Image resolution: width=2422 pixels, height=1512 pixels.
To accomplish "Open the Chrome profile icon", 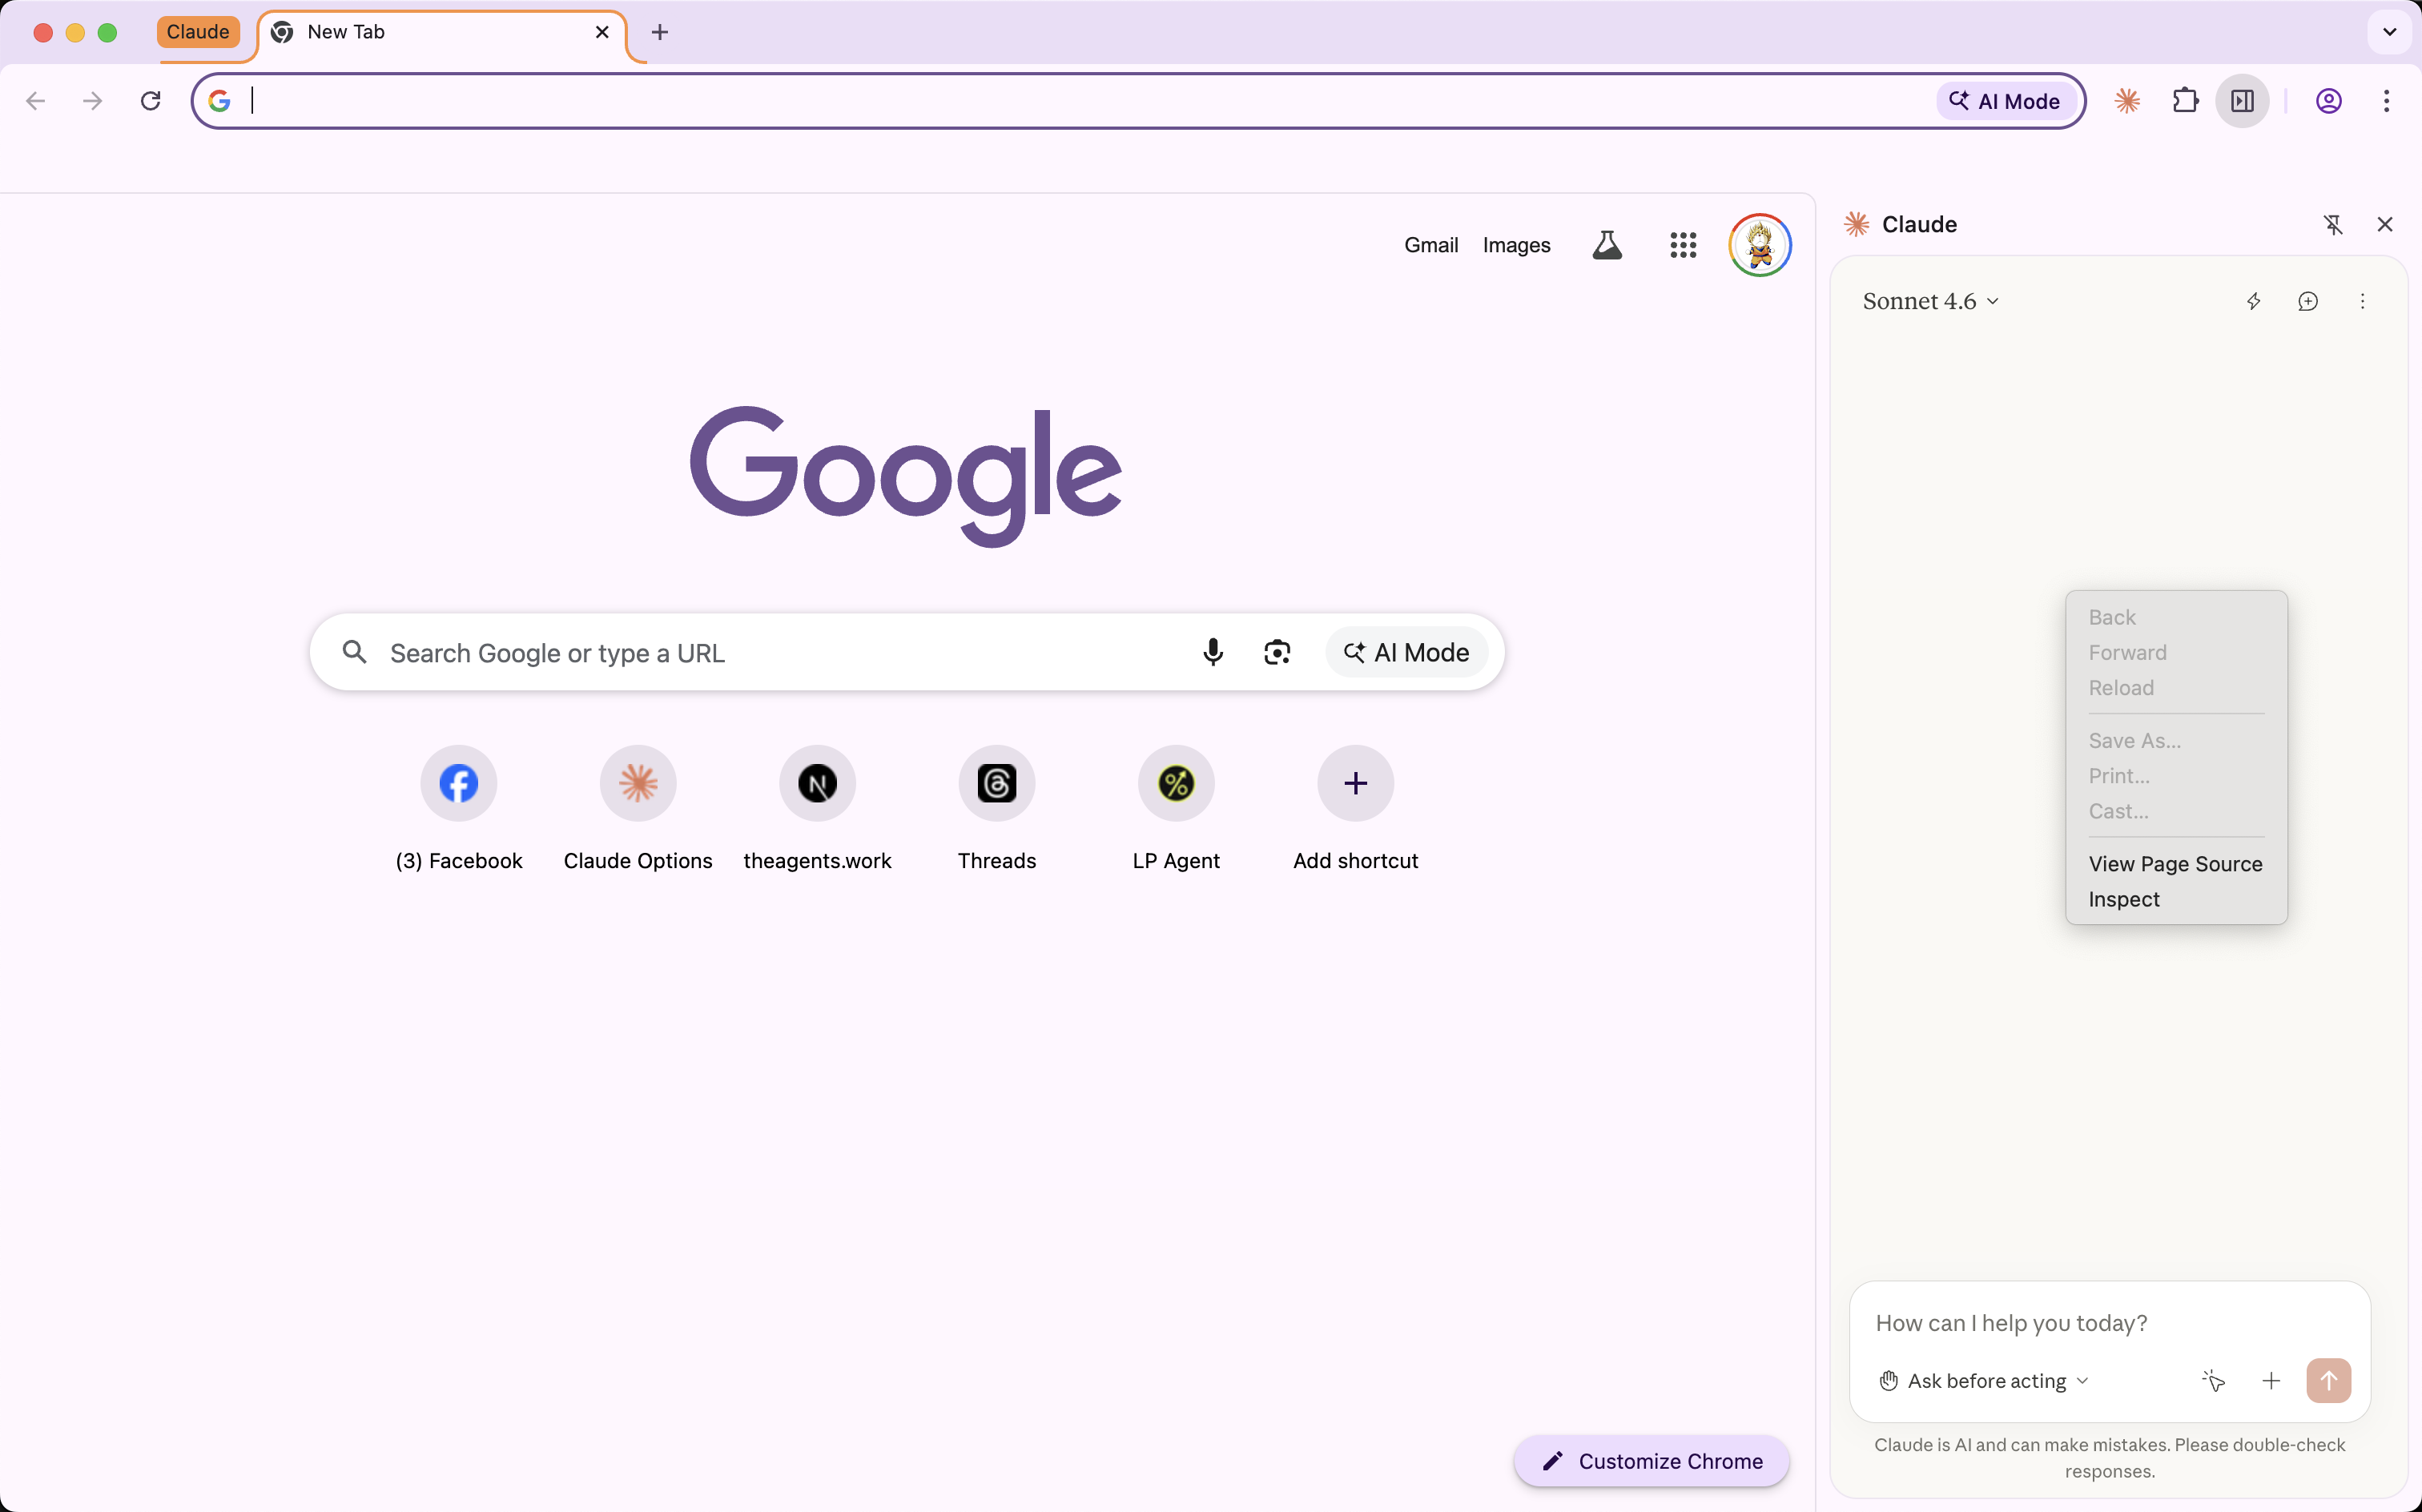I will [2329, 101].
